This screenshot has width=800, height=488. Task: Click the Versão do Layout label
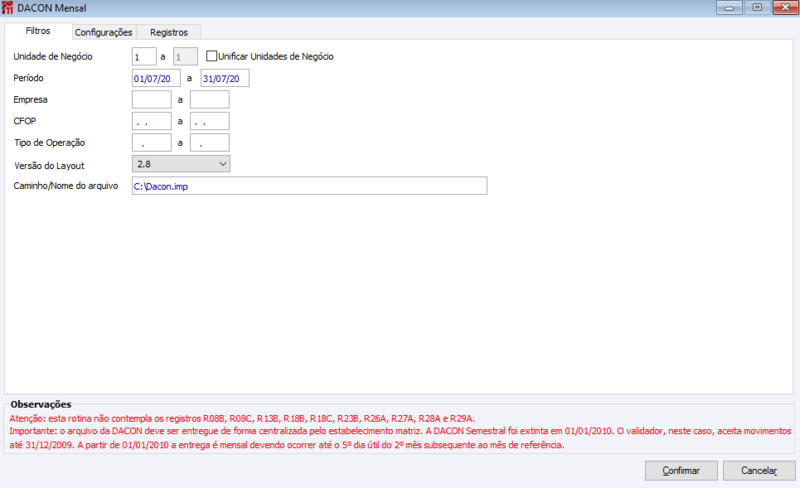click(x=49, y=165)
